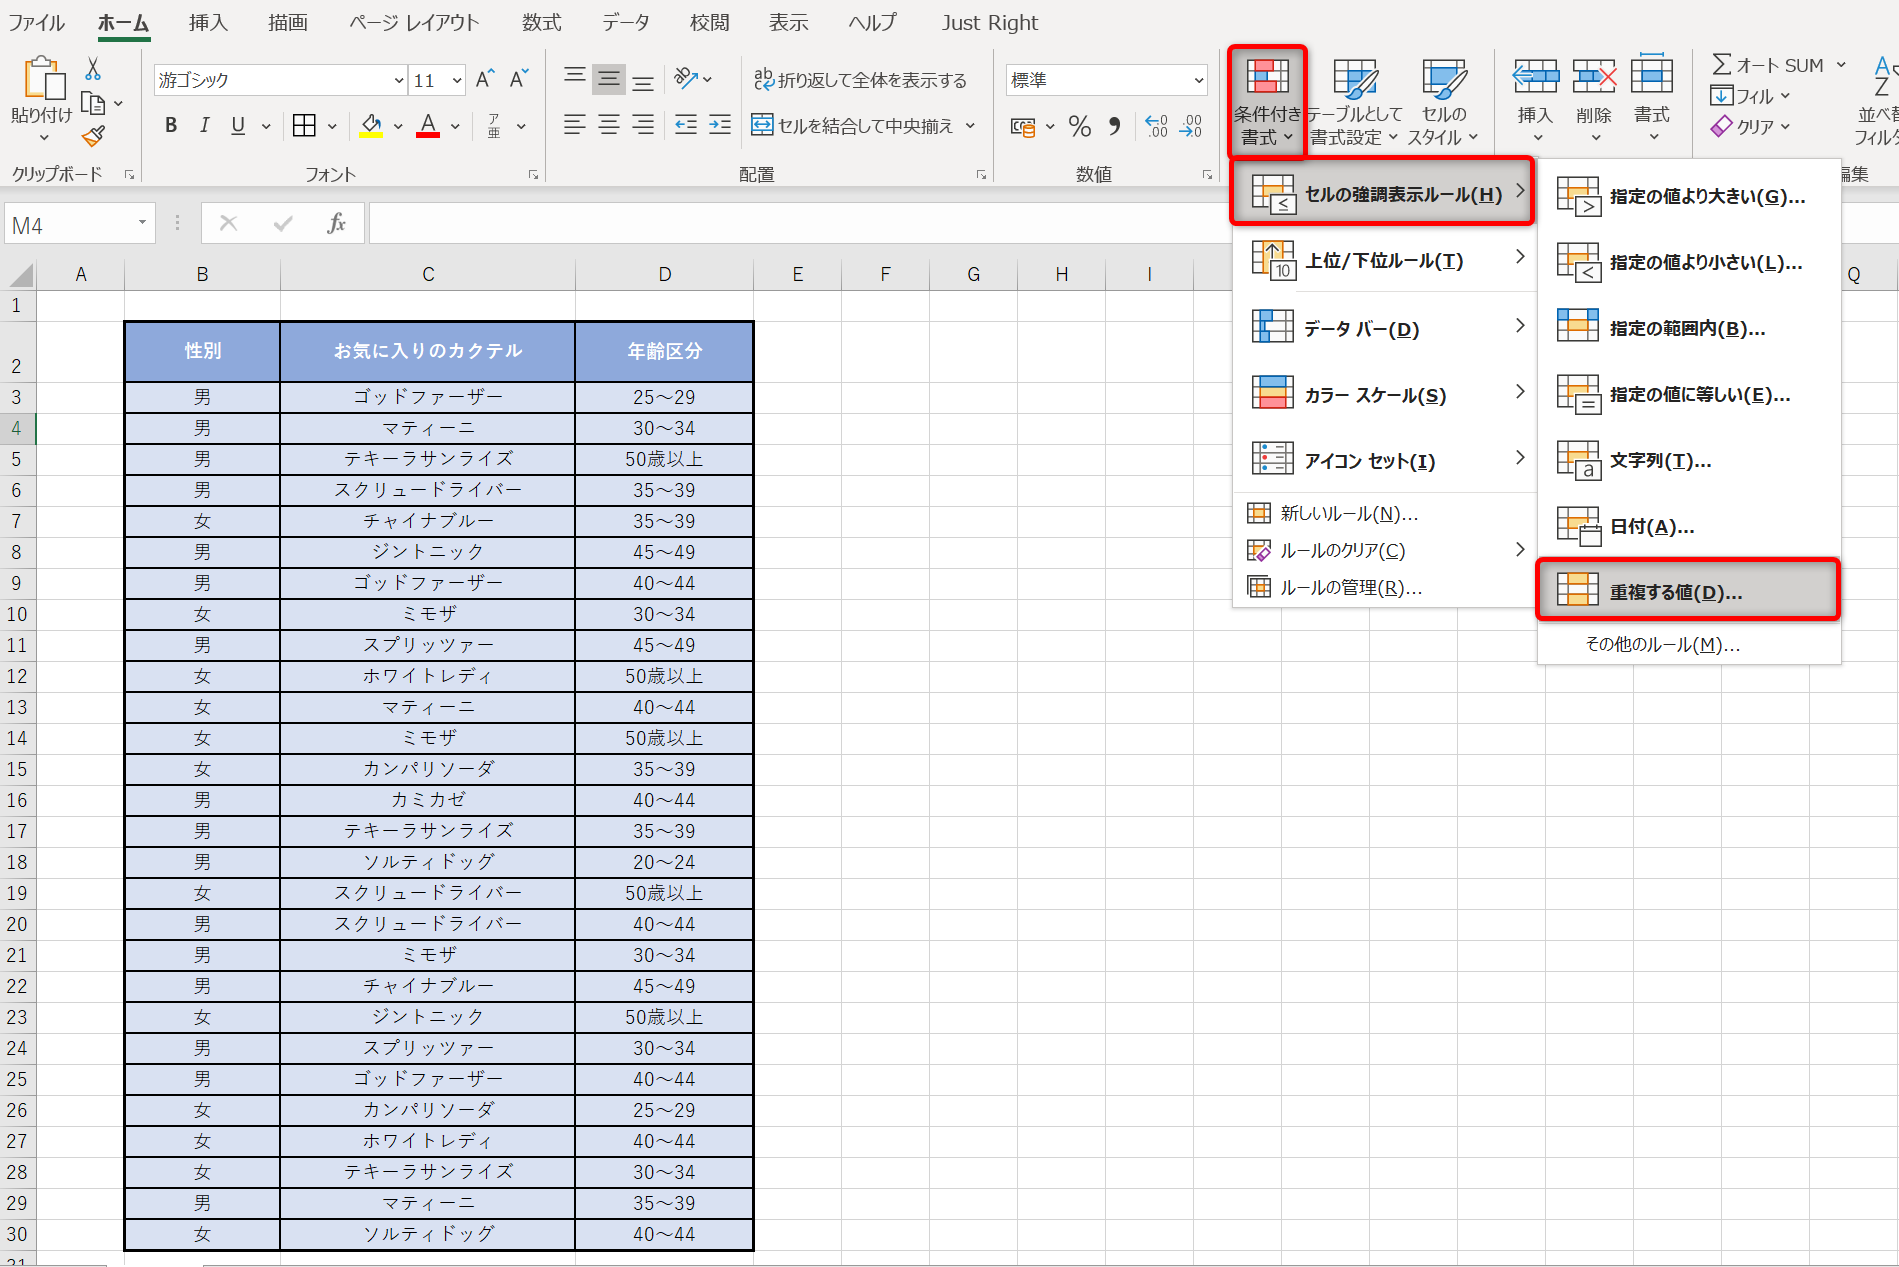Click the decrease indent icon
Screen dimensions: 1899x1267
click(685, 125)
